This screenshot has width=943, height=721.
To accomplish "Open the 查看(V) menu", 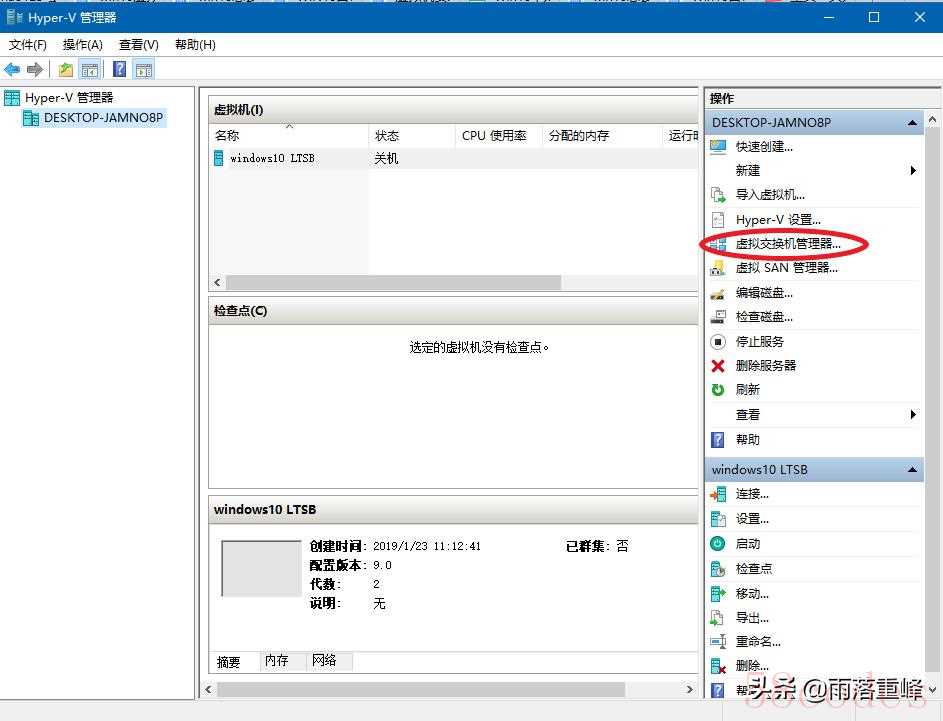I will point(139,44).
